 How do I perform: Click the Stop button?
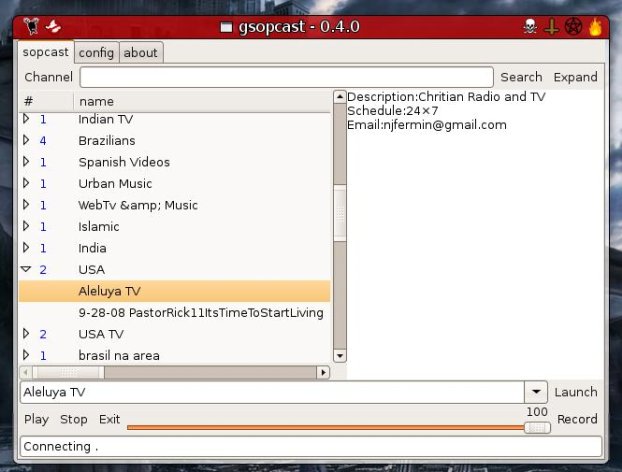(74, 419)
